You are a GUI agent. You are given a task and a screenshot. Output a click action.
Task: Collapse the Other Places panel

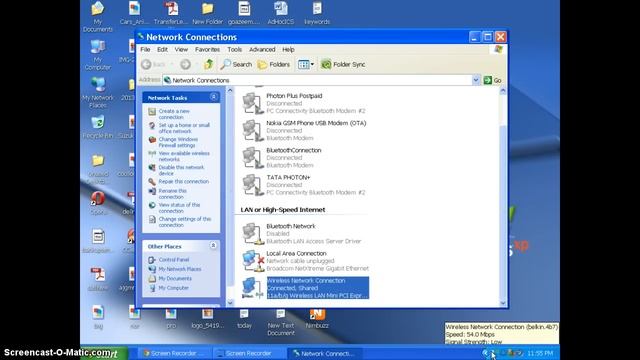(x=213, y=246)
